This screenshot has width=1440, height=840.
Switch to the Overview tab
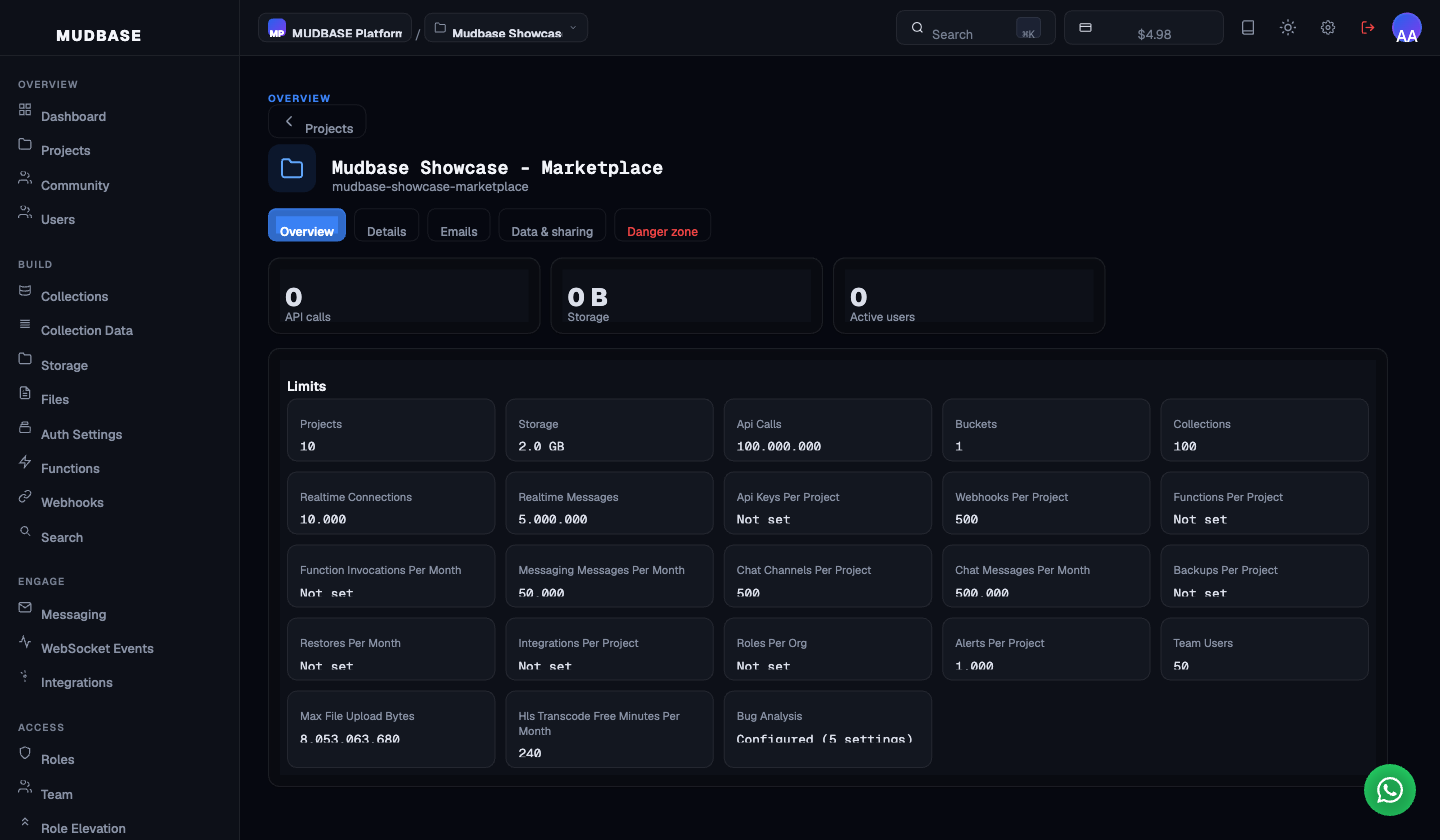(x=307, y=225)
